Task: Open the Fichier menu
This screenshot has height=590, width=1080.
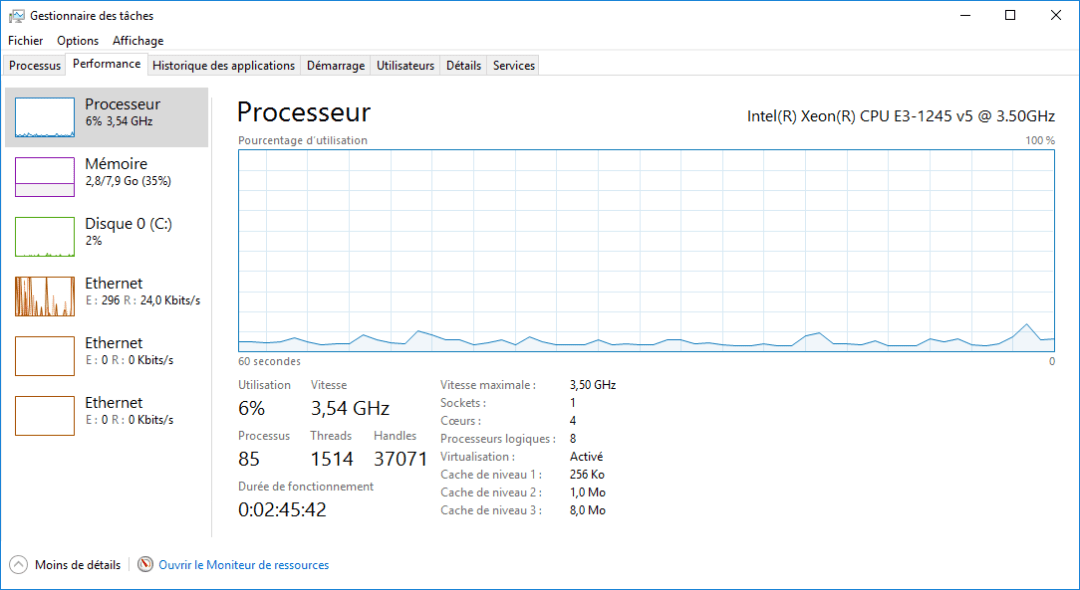Action: (x=26, y=41)
